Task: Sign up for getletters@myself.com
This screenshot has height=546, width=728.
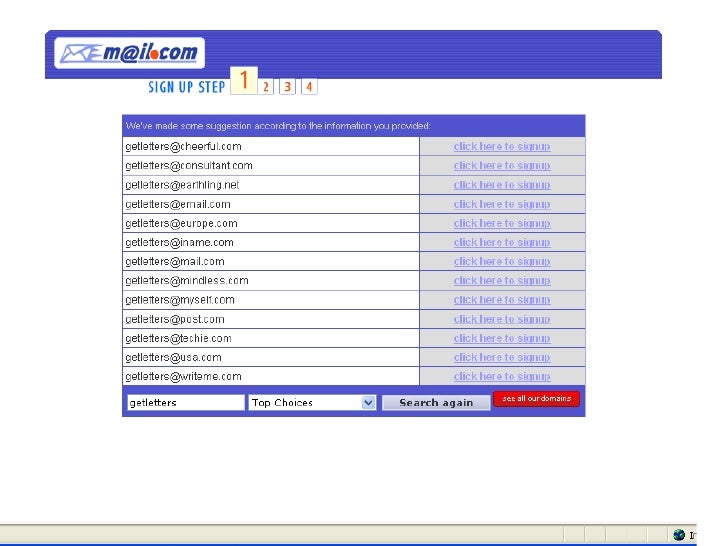Action: 502,300
